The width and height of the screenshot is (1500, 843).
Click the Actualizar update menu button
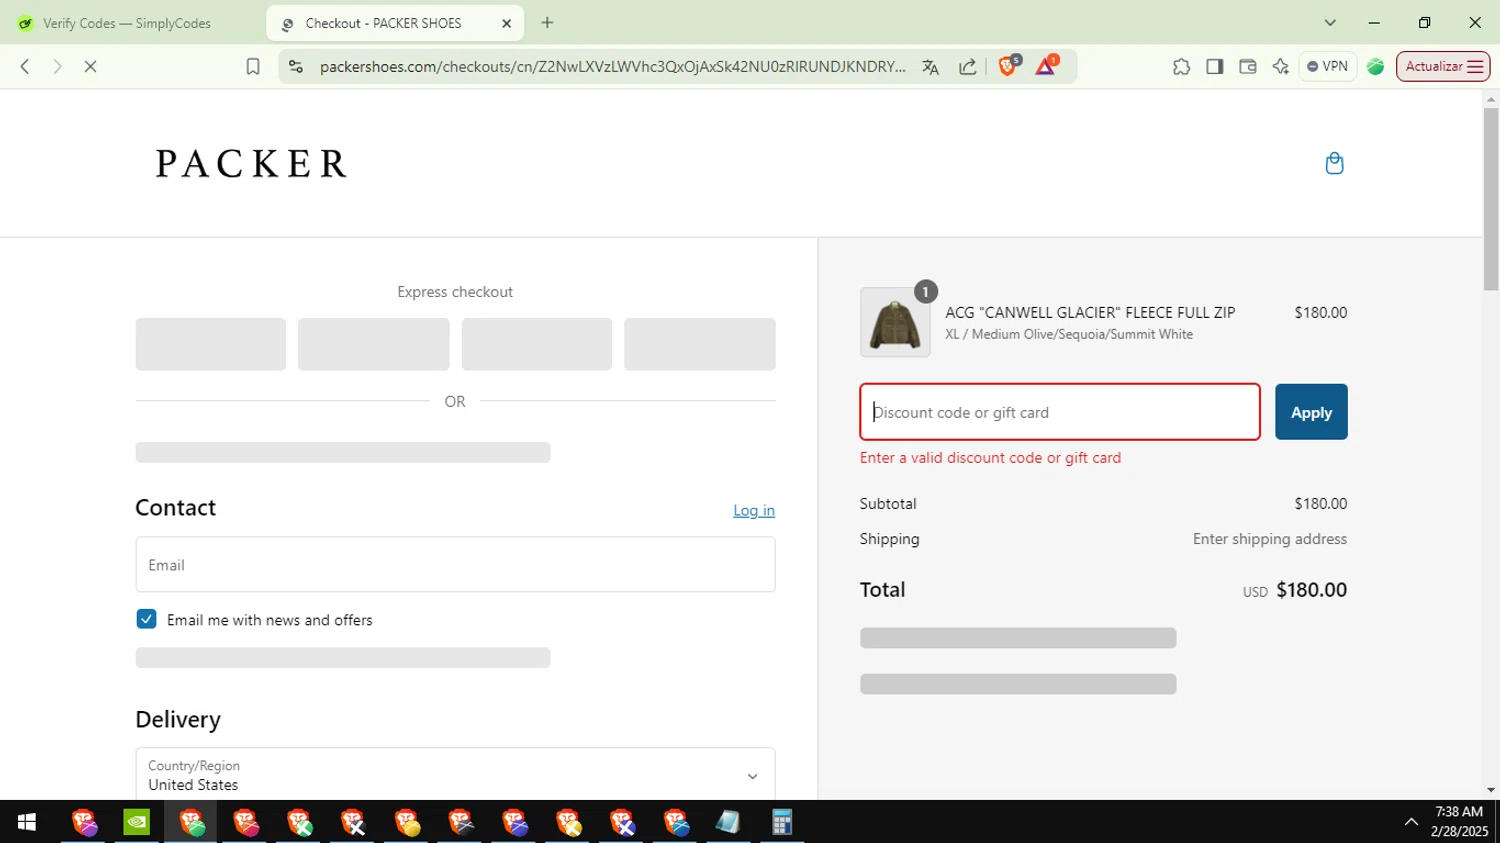point(1443,67)
